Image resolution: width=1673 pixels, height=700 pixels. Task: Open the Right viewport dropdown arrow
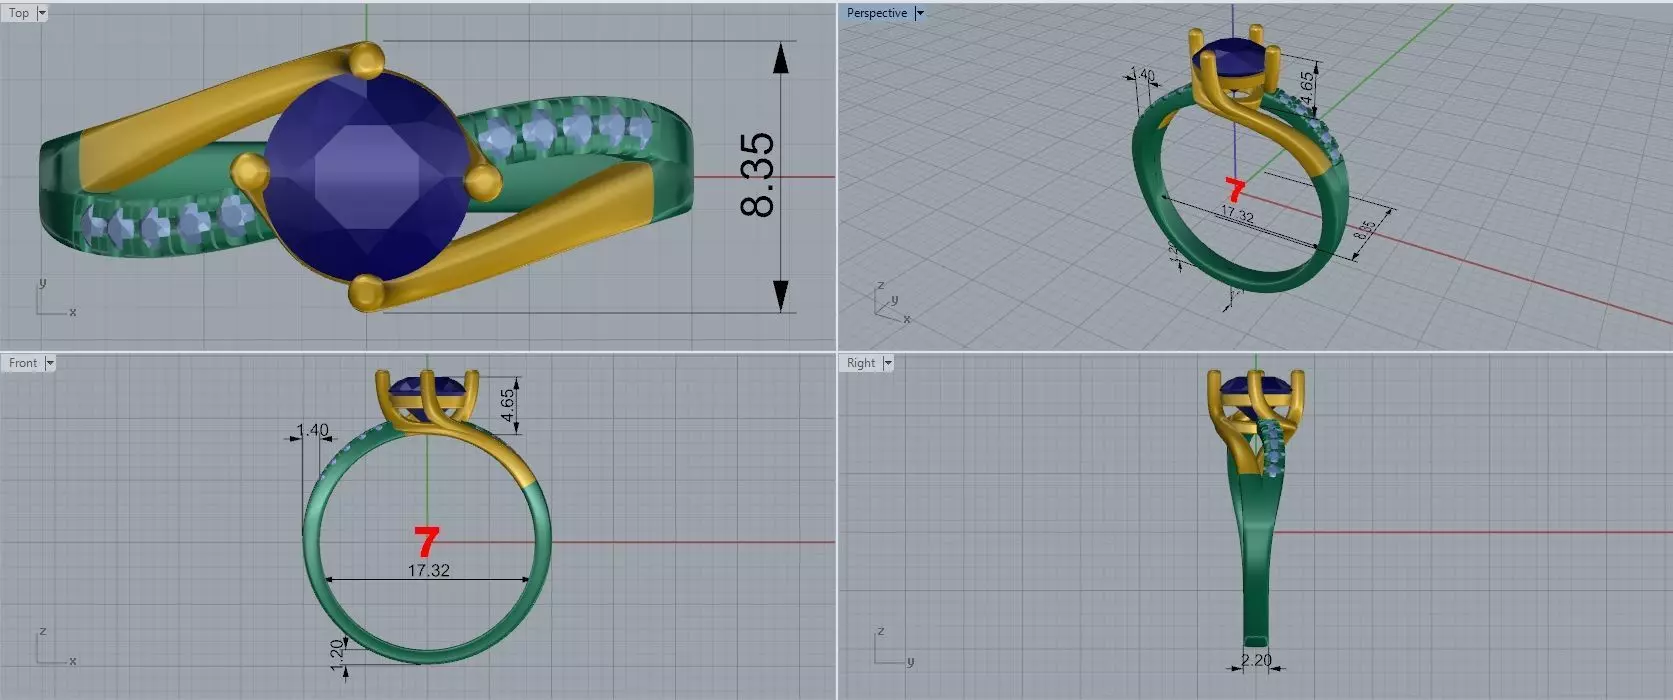[x=888, y=363]
